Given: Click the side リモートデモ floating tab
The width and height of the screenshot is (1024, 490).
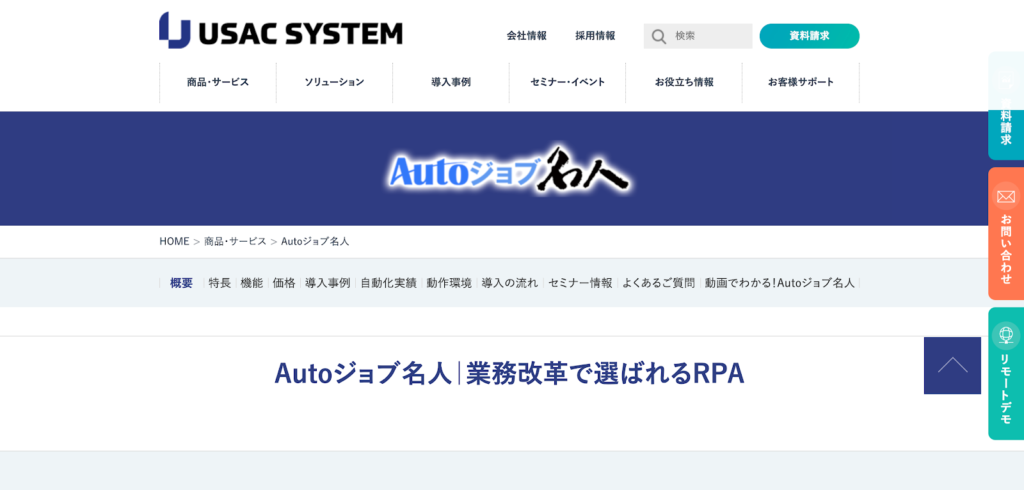Looking at the screenshot, I should 1006,374.
